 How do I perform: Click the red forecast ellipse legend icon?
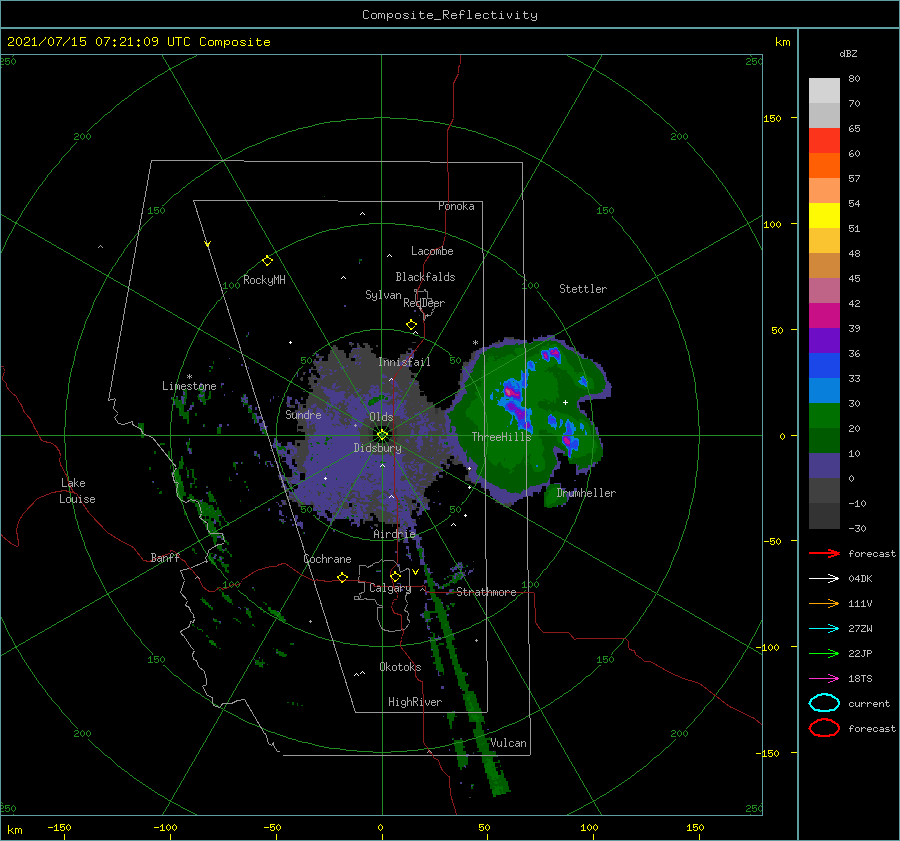tap(824, 728)
